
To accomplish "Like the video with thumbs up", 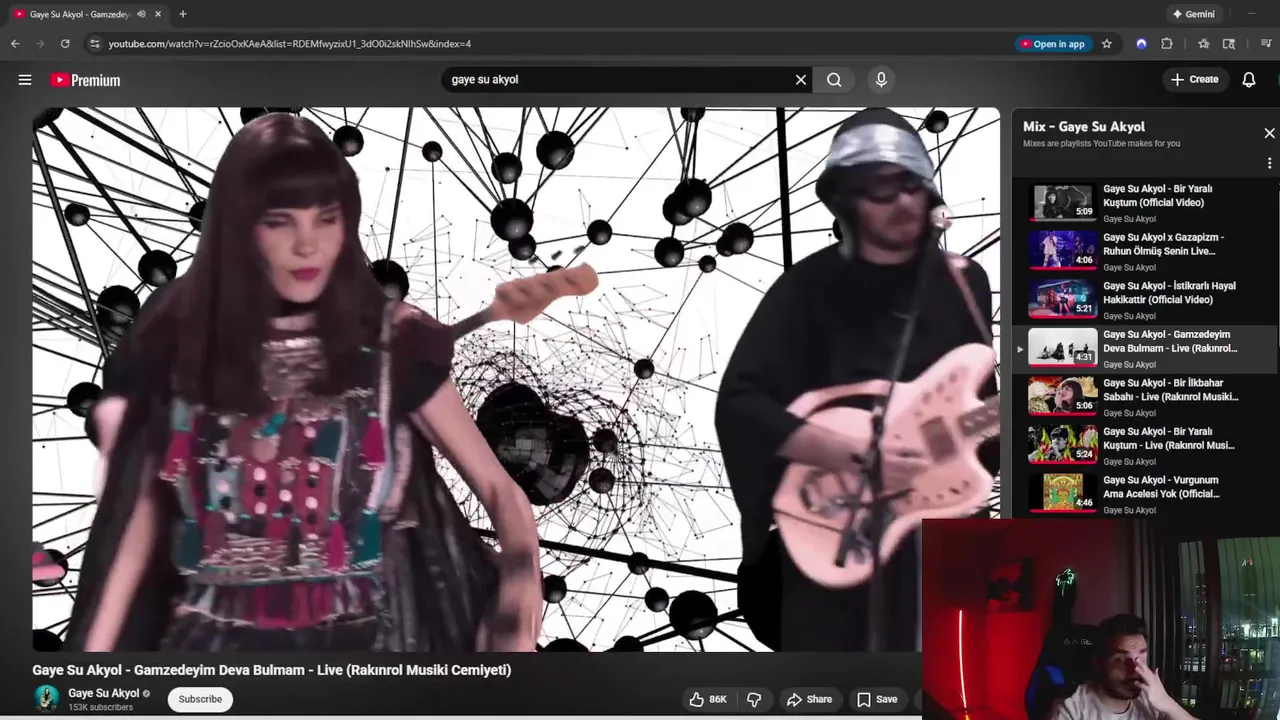I will point(708,699).
